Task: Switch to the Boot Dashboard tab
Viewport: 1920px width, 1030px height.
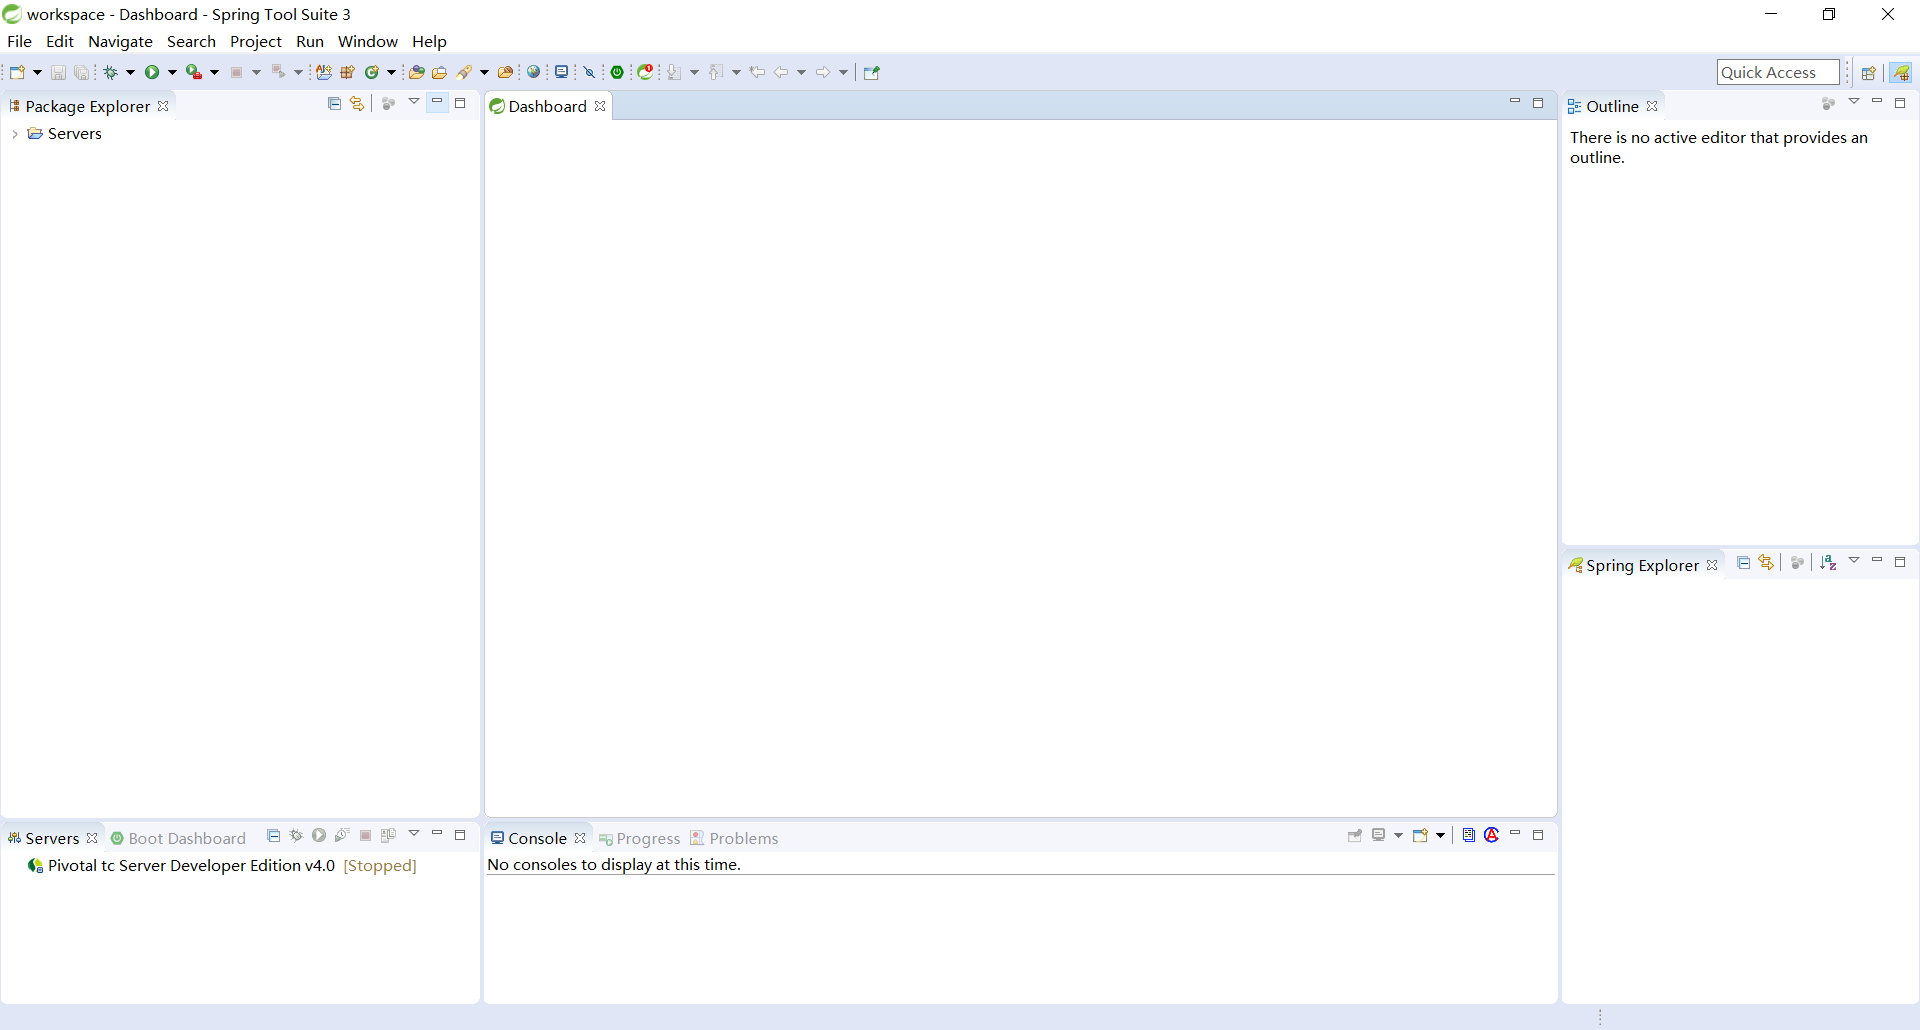Action: point(178,838)
